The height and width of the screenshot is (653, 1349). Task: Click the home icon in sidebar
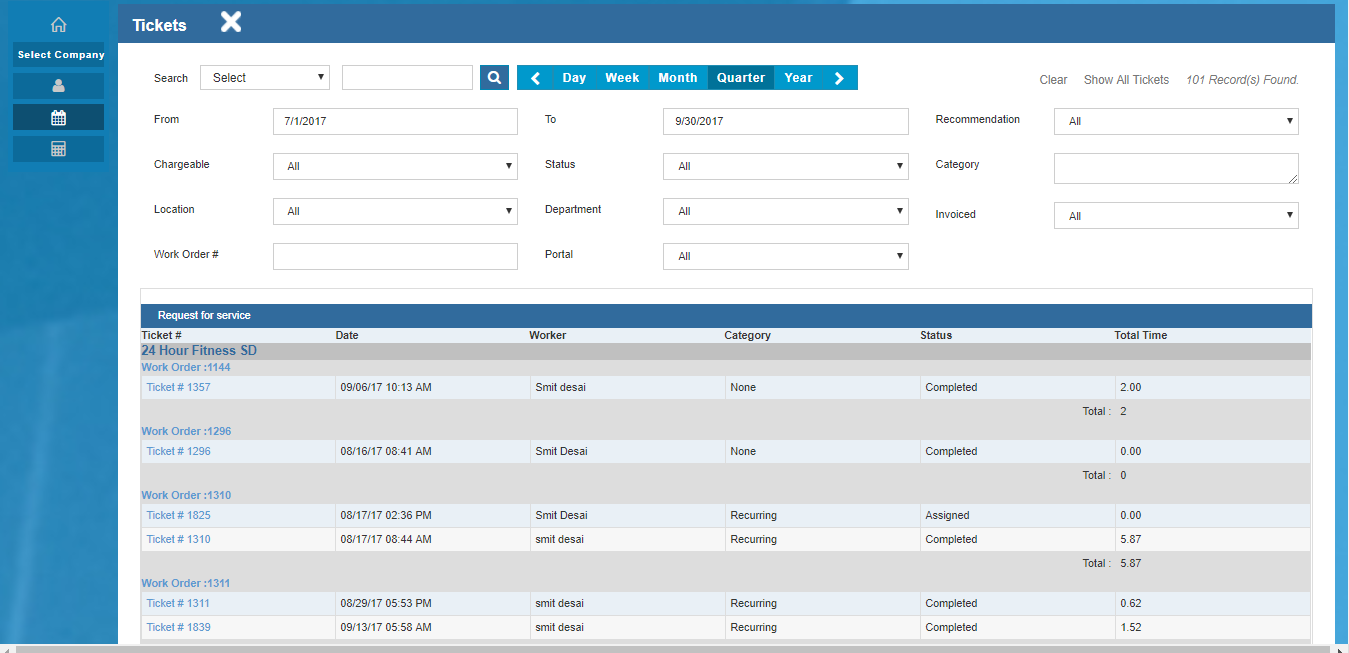click(58, 25)
